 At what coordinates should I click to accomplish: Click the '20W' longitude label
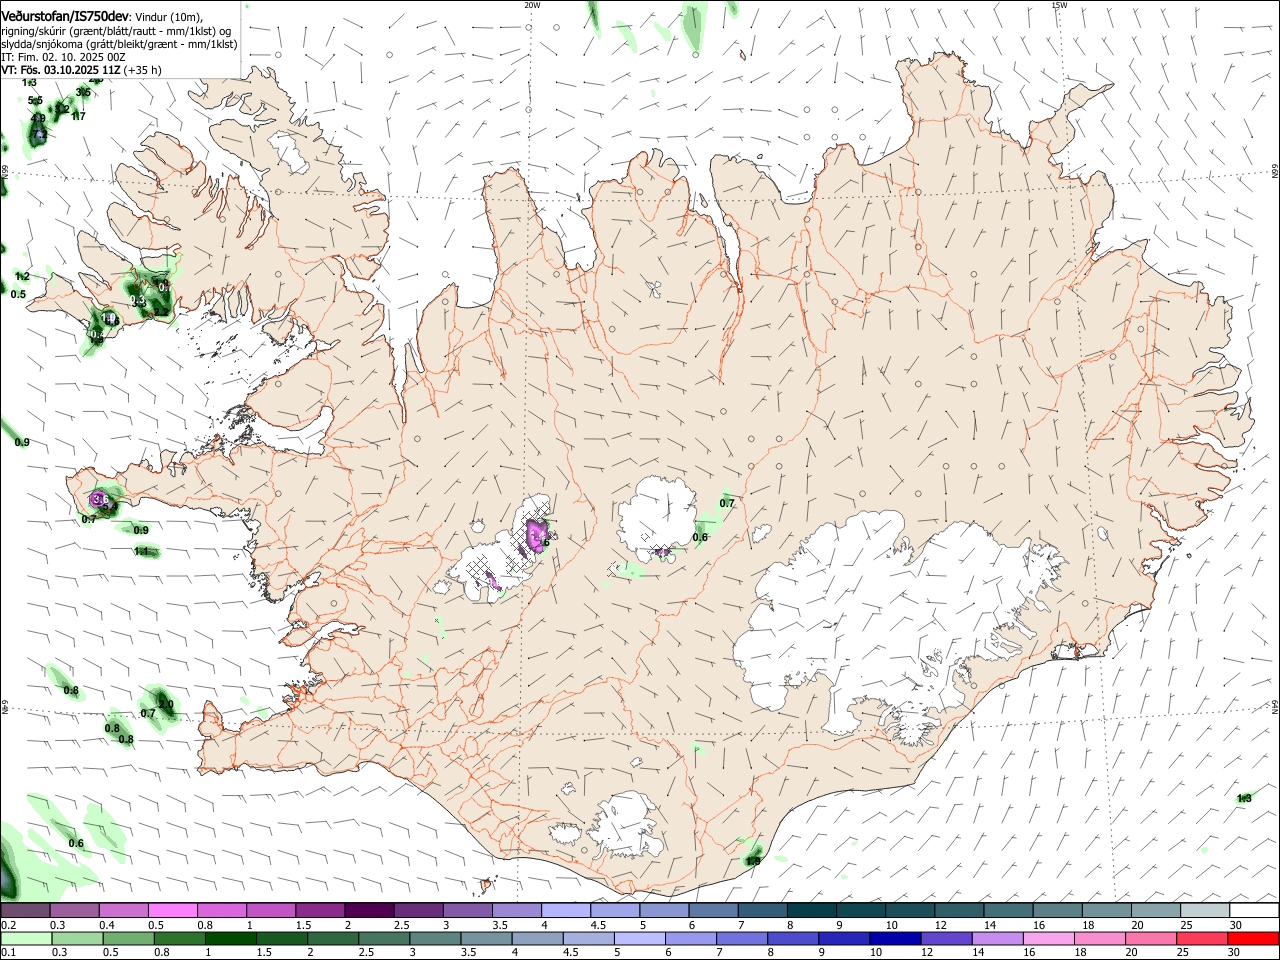click(x=532, y=5)
